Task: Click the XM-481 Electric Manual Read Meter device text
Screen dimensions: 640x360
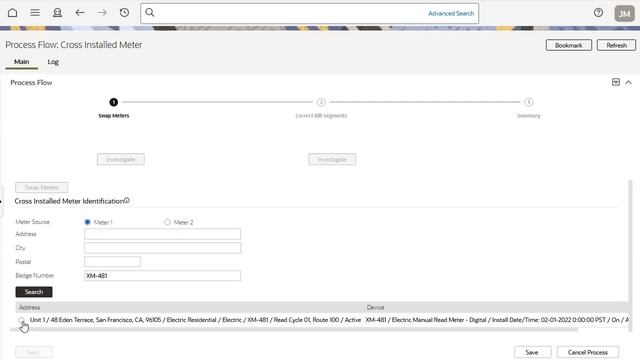Action: (497, 320)
